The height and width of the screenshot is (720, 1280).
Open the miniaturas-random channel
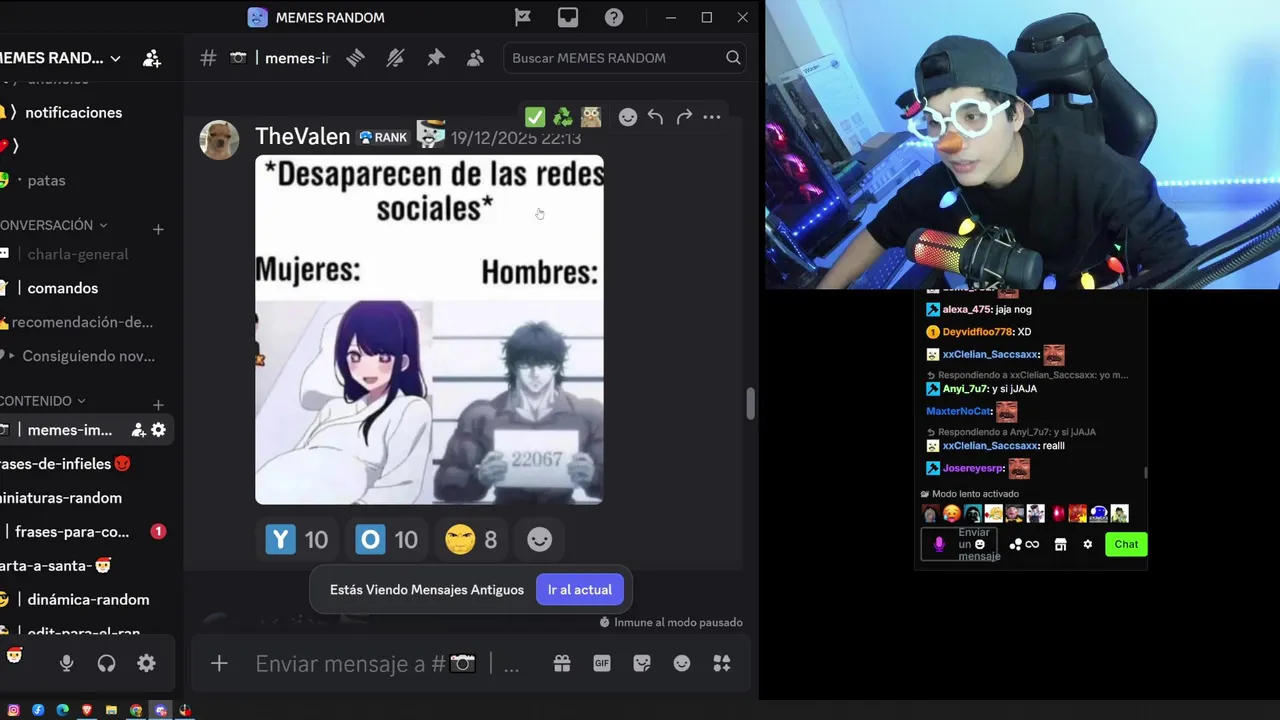coord(60,498)
